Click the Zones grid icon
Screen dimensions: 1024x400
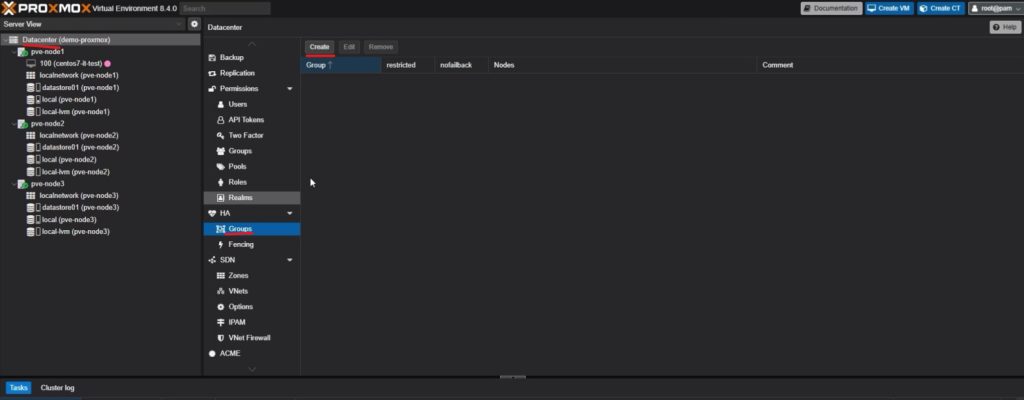click(x=221, y=276)
